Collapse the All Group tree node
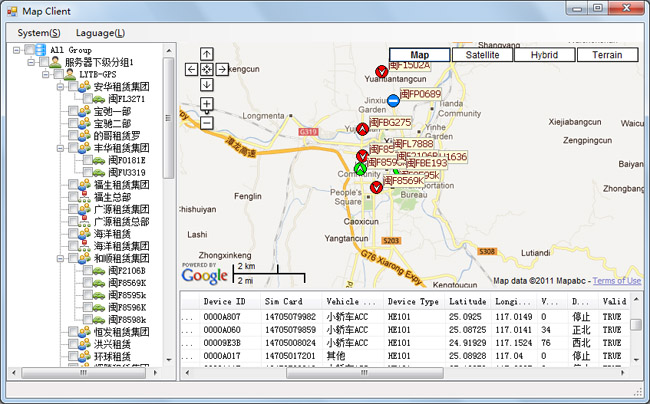Screen dimensions: 650x404 (x=16, y=50)
